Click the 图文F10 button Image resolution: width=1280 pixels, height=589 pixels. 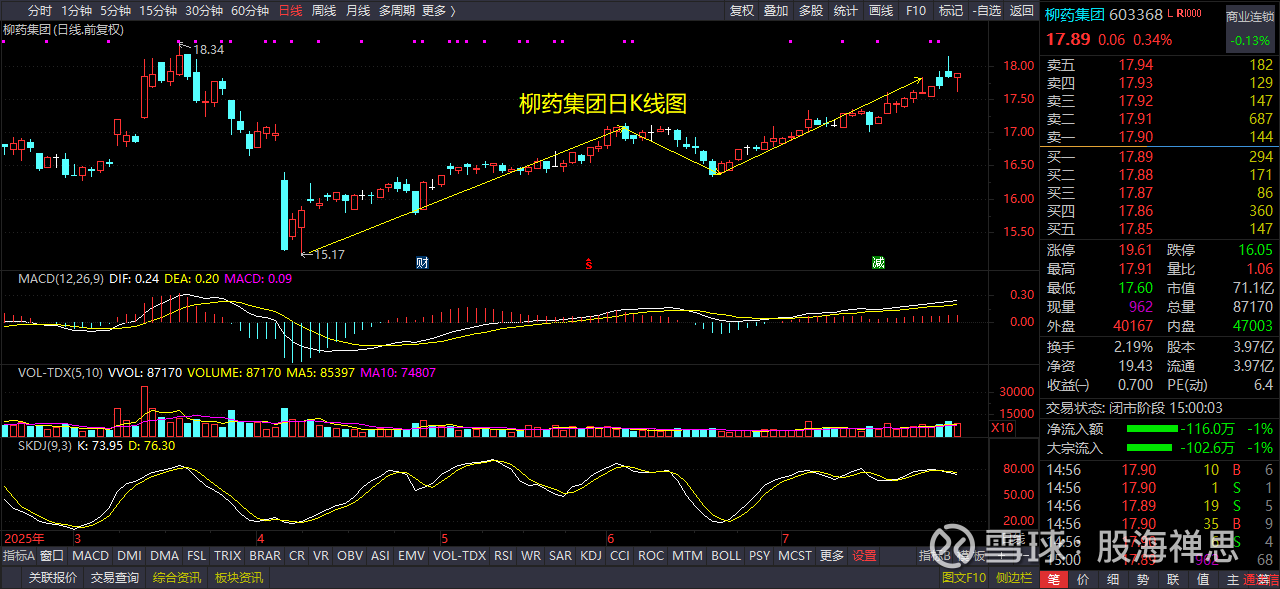point(965,578)
